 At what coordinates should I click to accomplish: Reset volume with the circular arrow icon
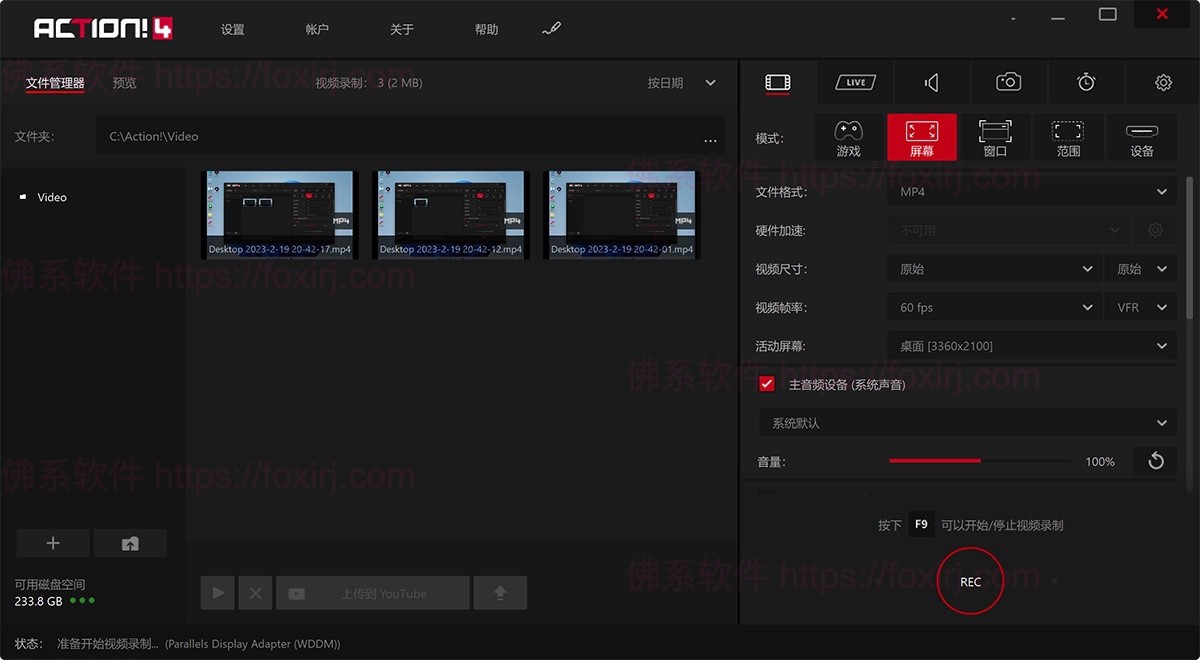pos(1155,461)
